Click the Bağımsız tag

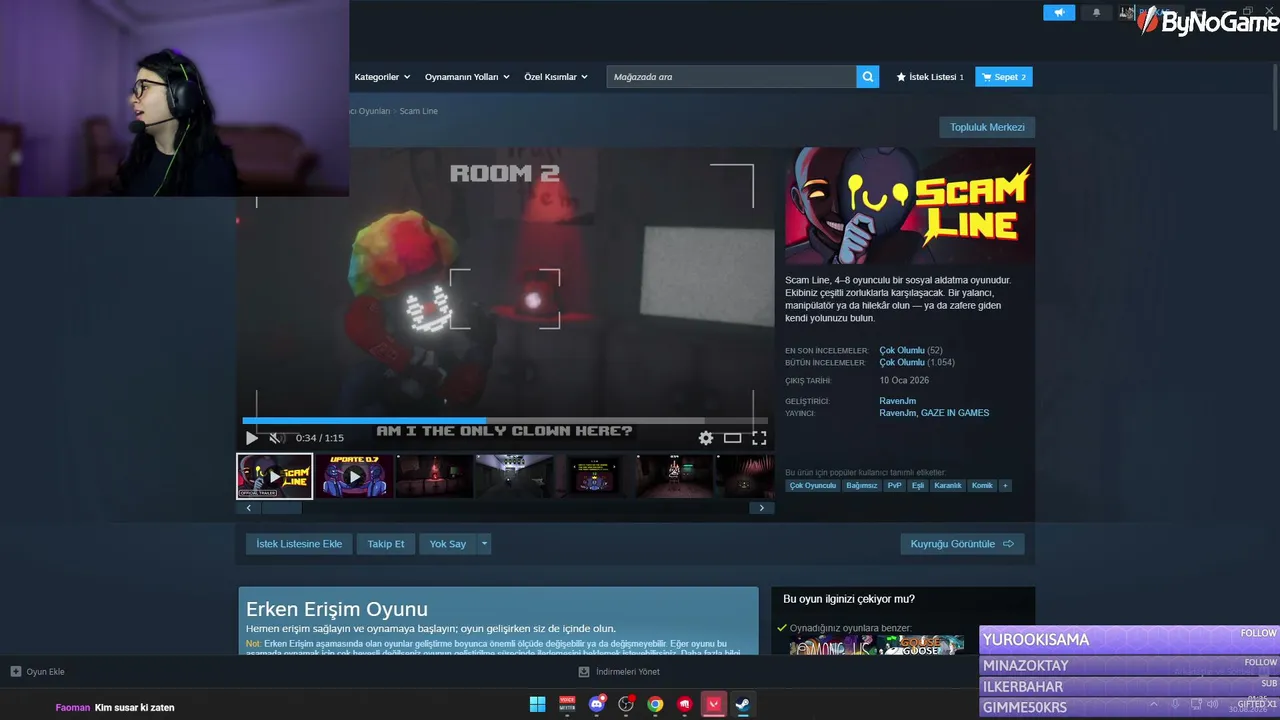(861, 486)
